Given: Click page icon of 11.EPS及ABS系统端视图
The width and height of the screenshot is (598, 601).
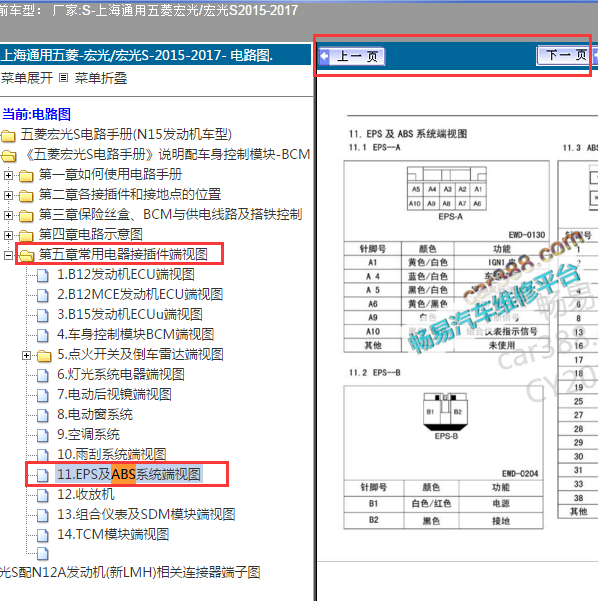Looking at the screenshot, I should [43, 476].
